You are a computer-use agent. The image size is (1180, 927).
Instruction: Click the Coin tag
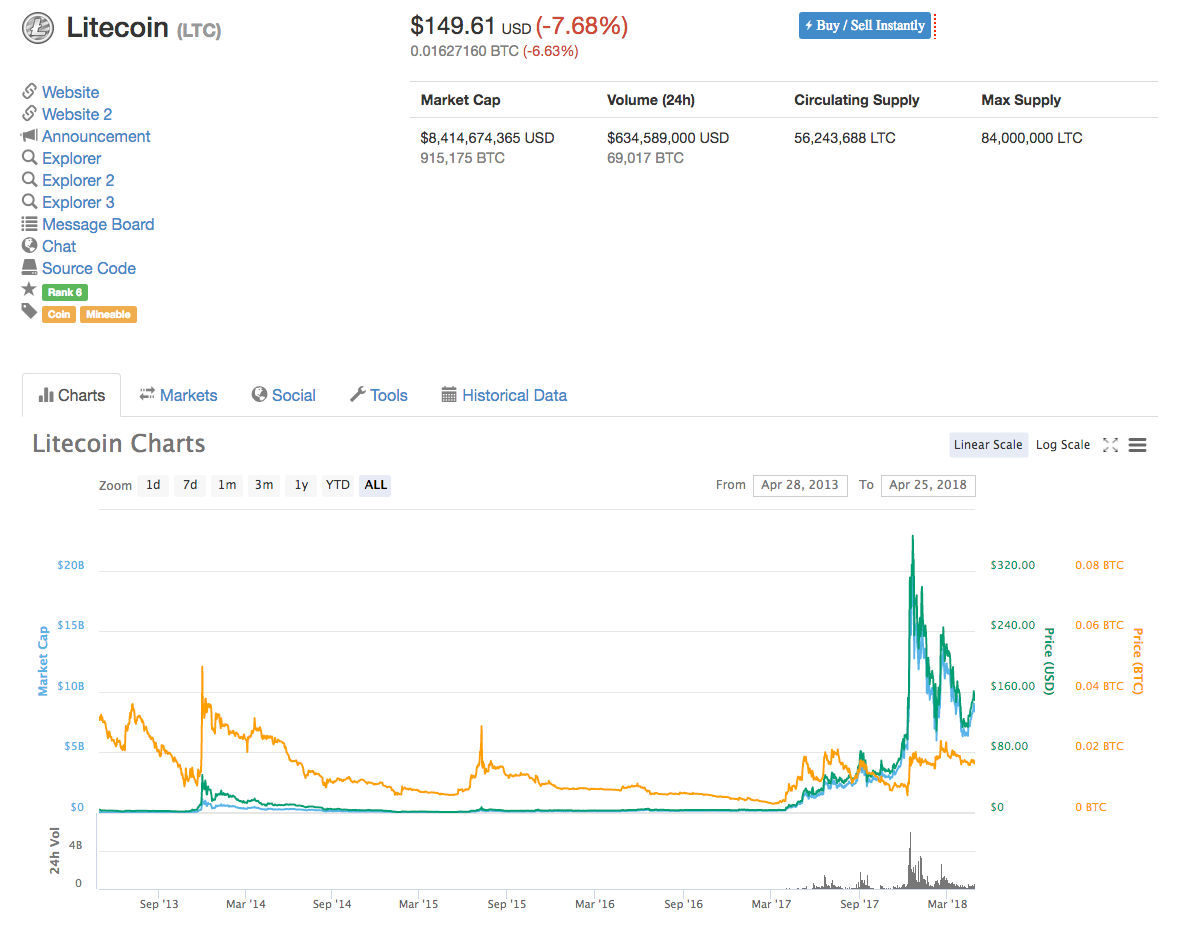pyautogui.click(x=59, y=314)
